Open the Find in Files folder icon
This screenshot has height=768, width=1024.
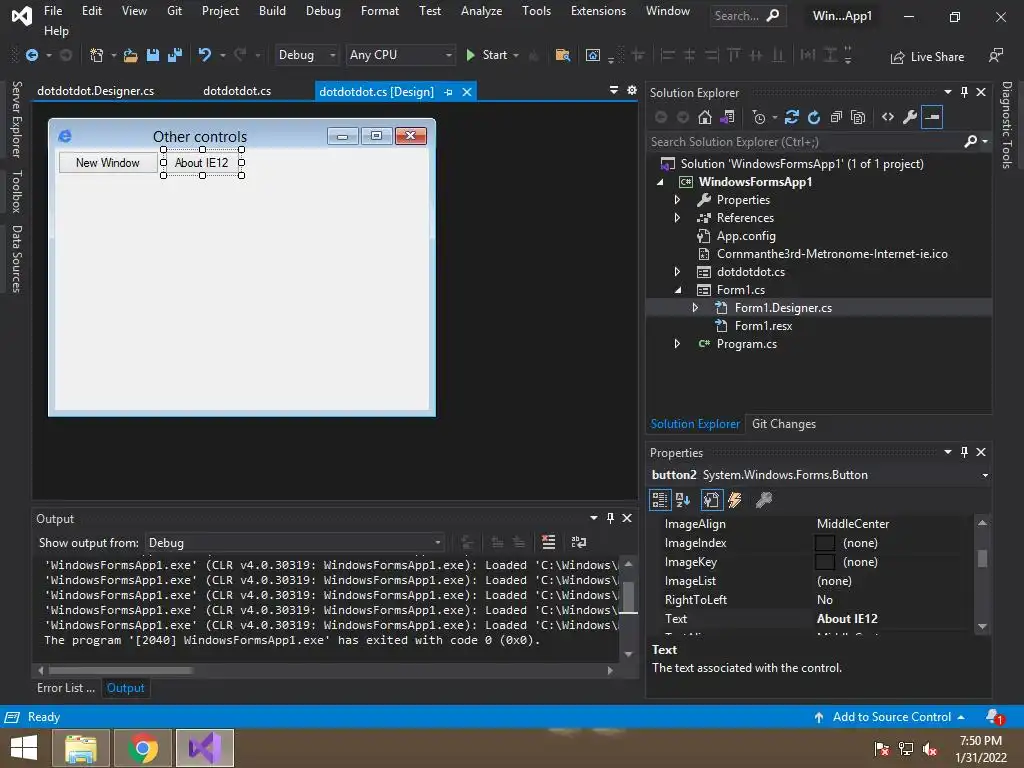tap(562, 56)
